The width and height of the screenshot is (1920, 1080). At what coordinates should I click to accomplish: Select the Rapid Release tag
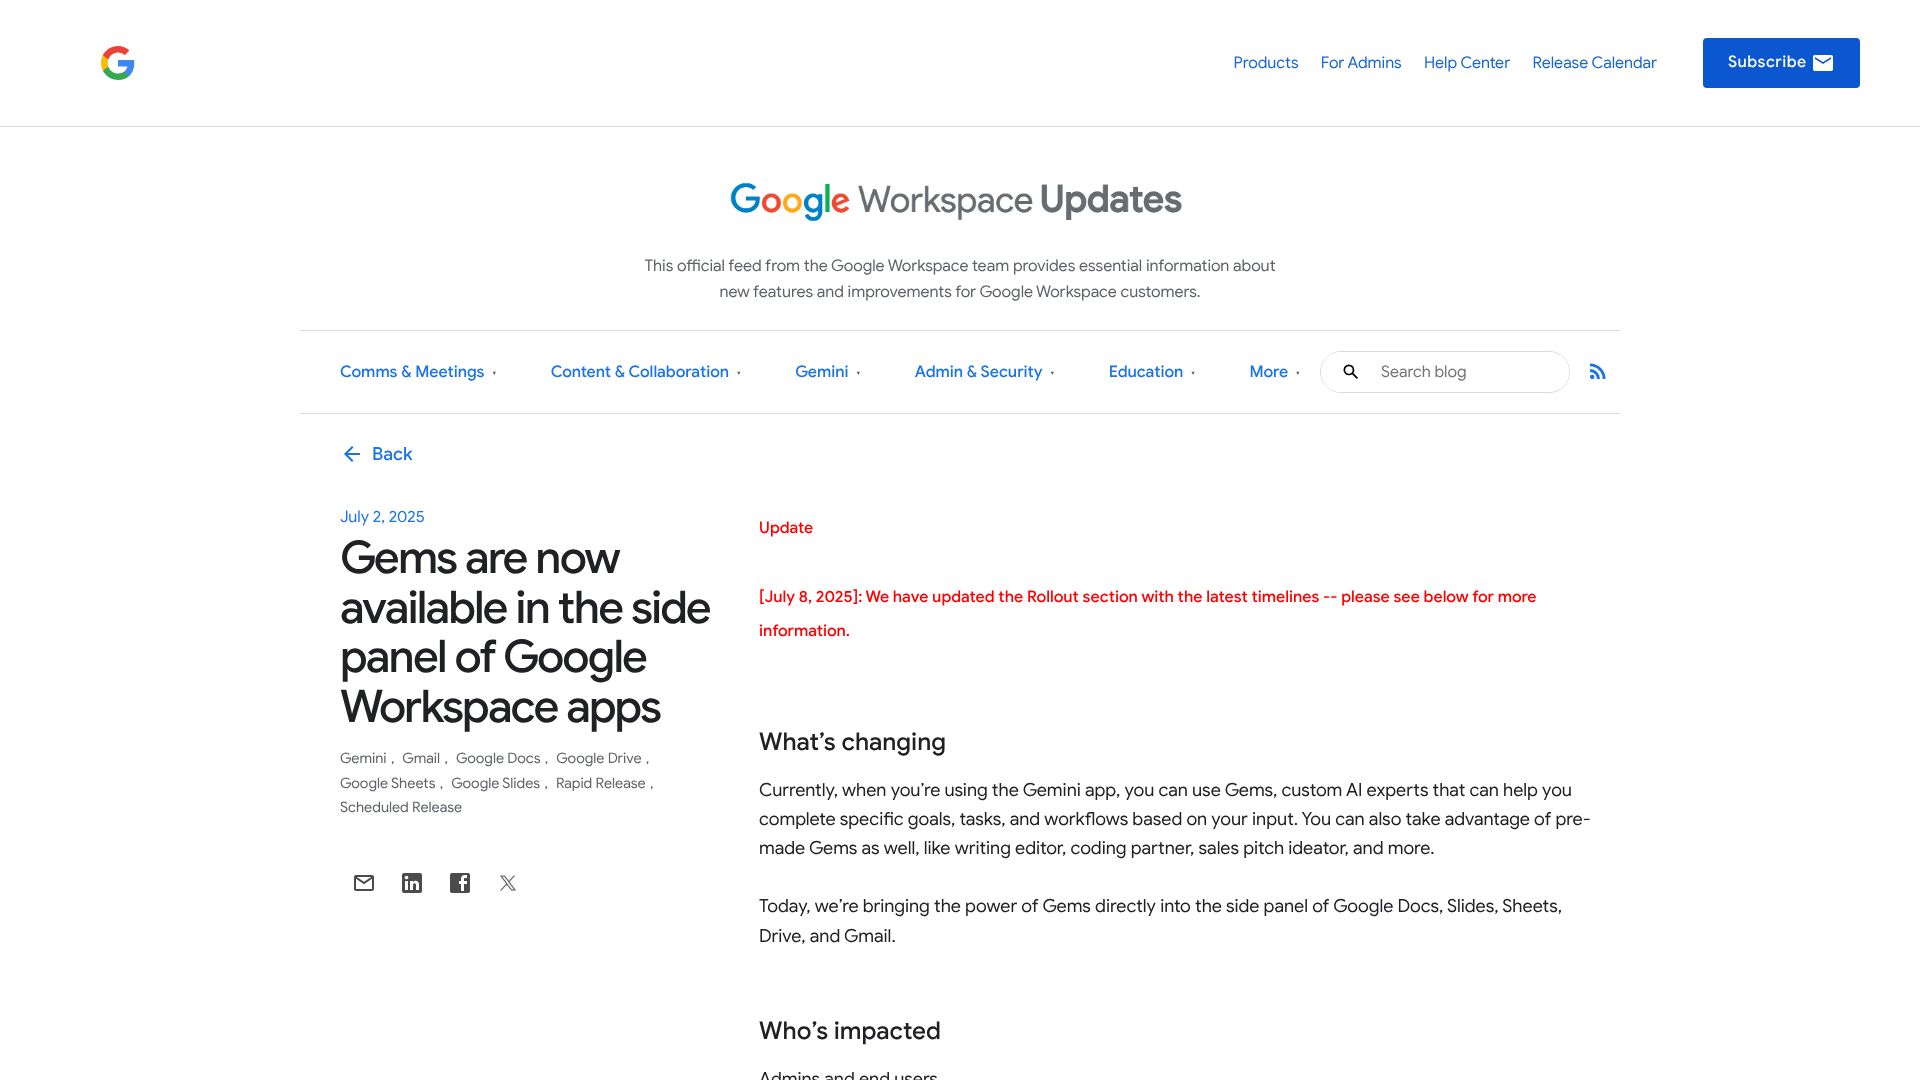point(600,783)
